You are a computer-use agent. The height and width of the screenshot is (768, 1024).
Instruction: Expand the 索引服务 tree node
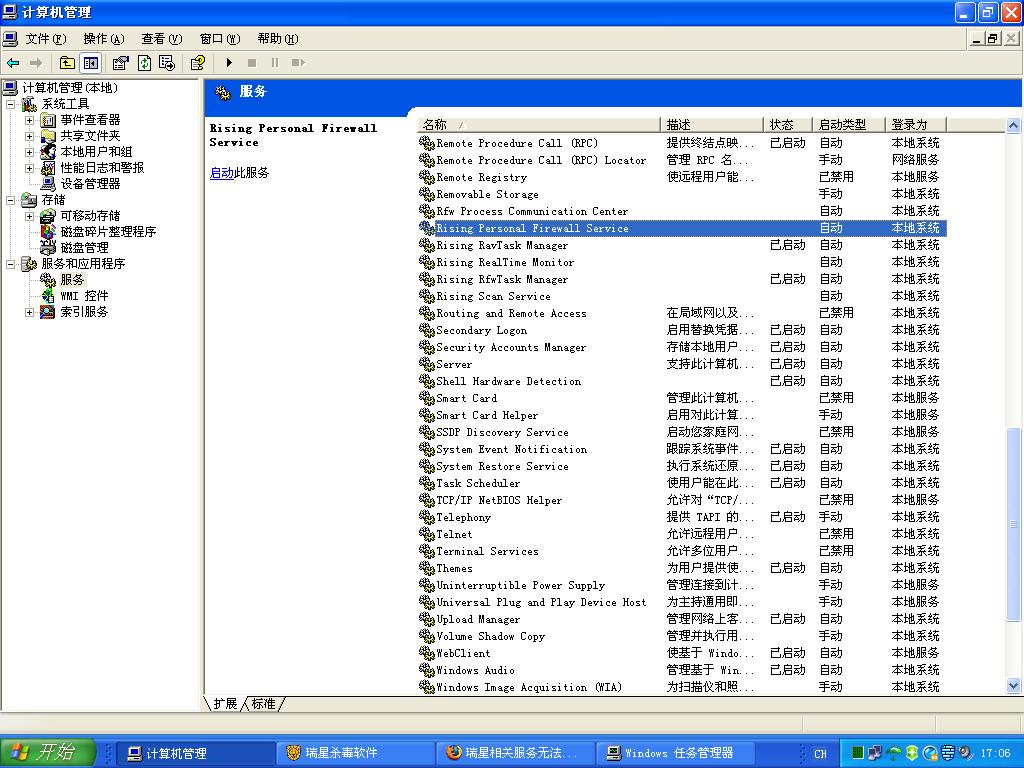pos(30,312)
